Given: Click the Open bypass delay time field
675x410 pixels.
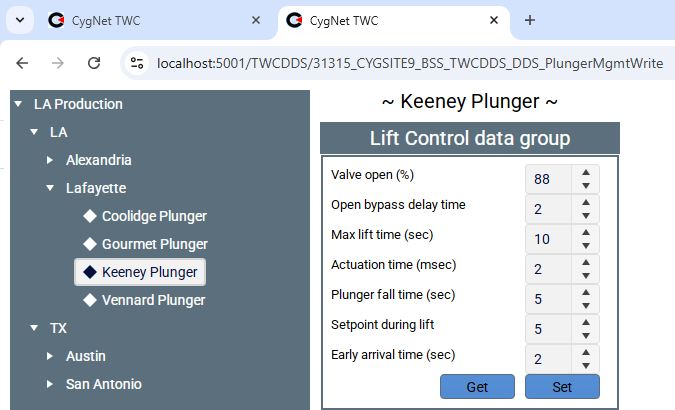Looking at the screenshot, I should click(548, 209).
